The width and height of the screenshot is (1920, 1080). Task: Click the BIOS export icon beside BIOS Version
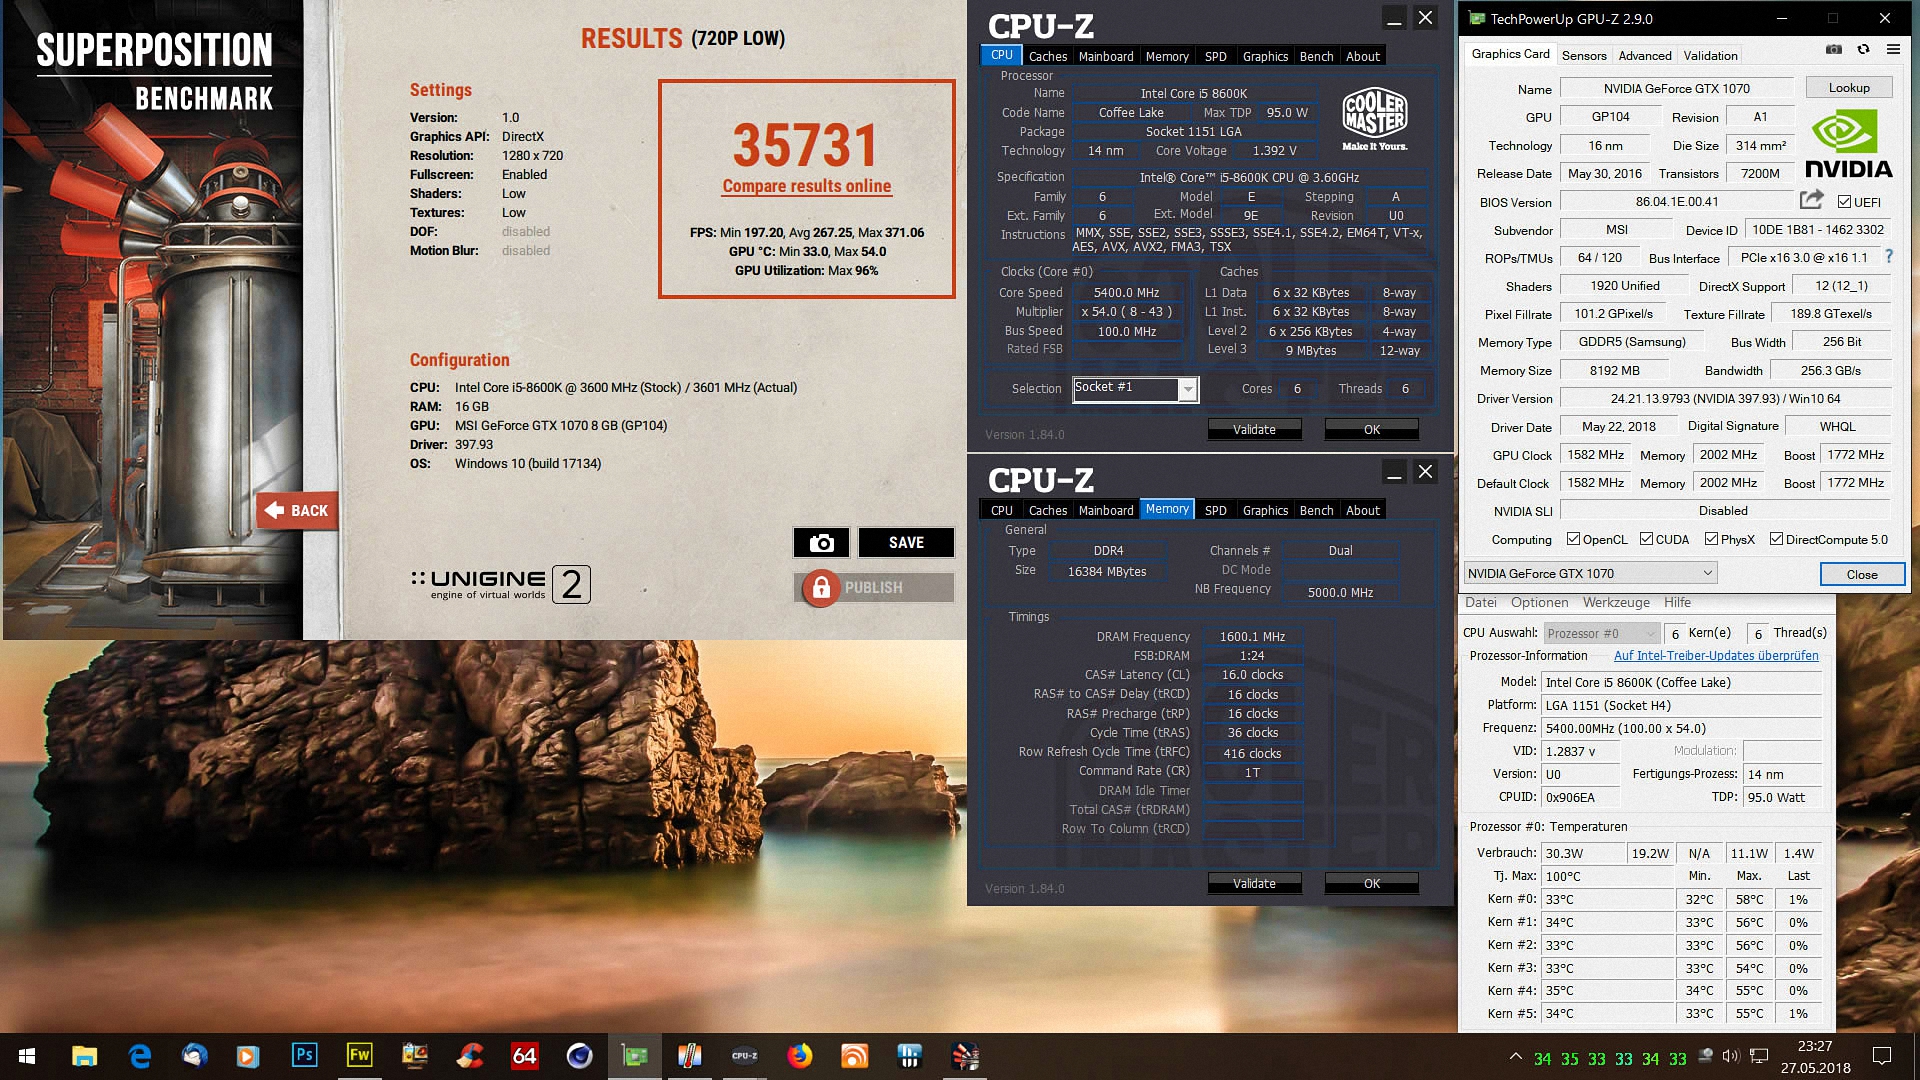tap(1810, 200)
